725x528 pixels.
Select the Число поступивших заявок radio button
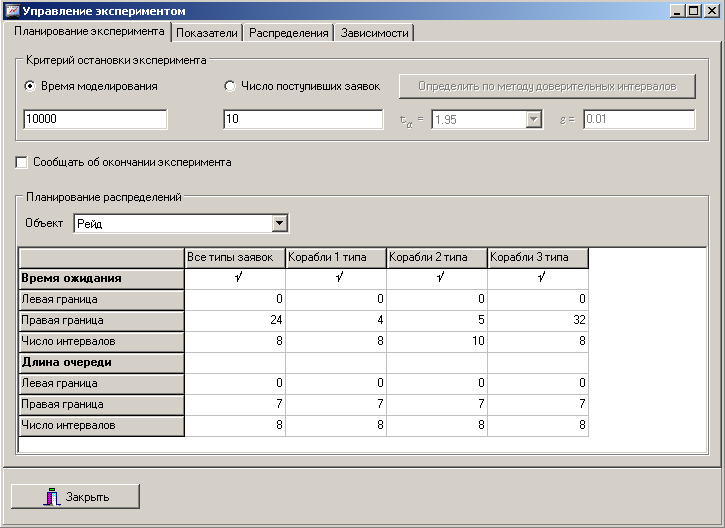(302, 86)
